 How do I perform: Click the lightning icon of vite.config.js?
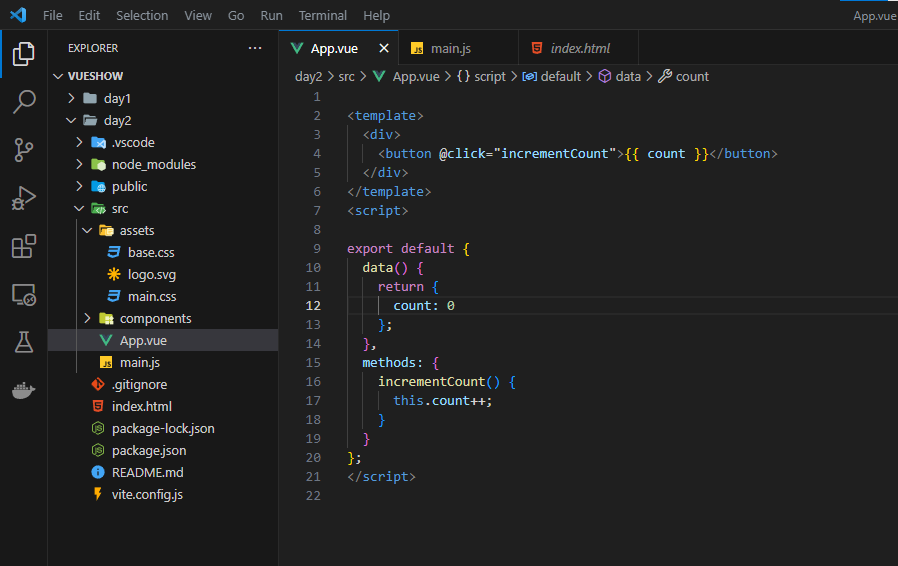tap(98, 494)
